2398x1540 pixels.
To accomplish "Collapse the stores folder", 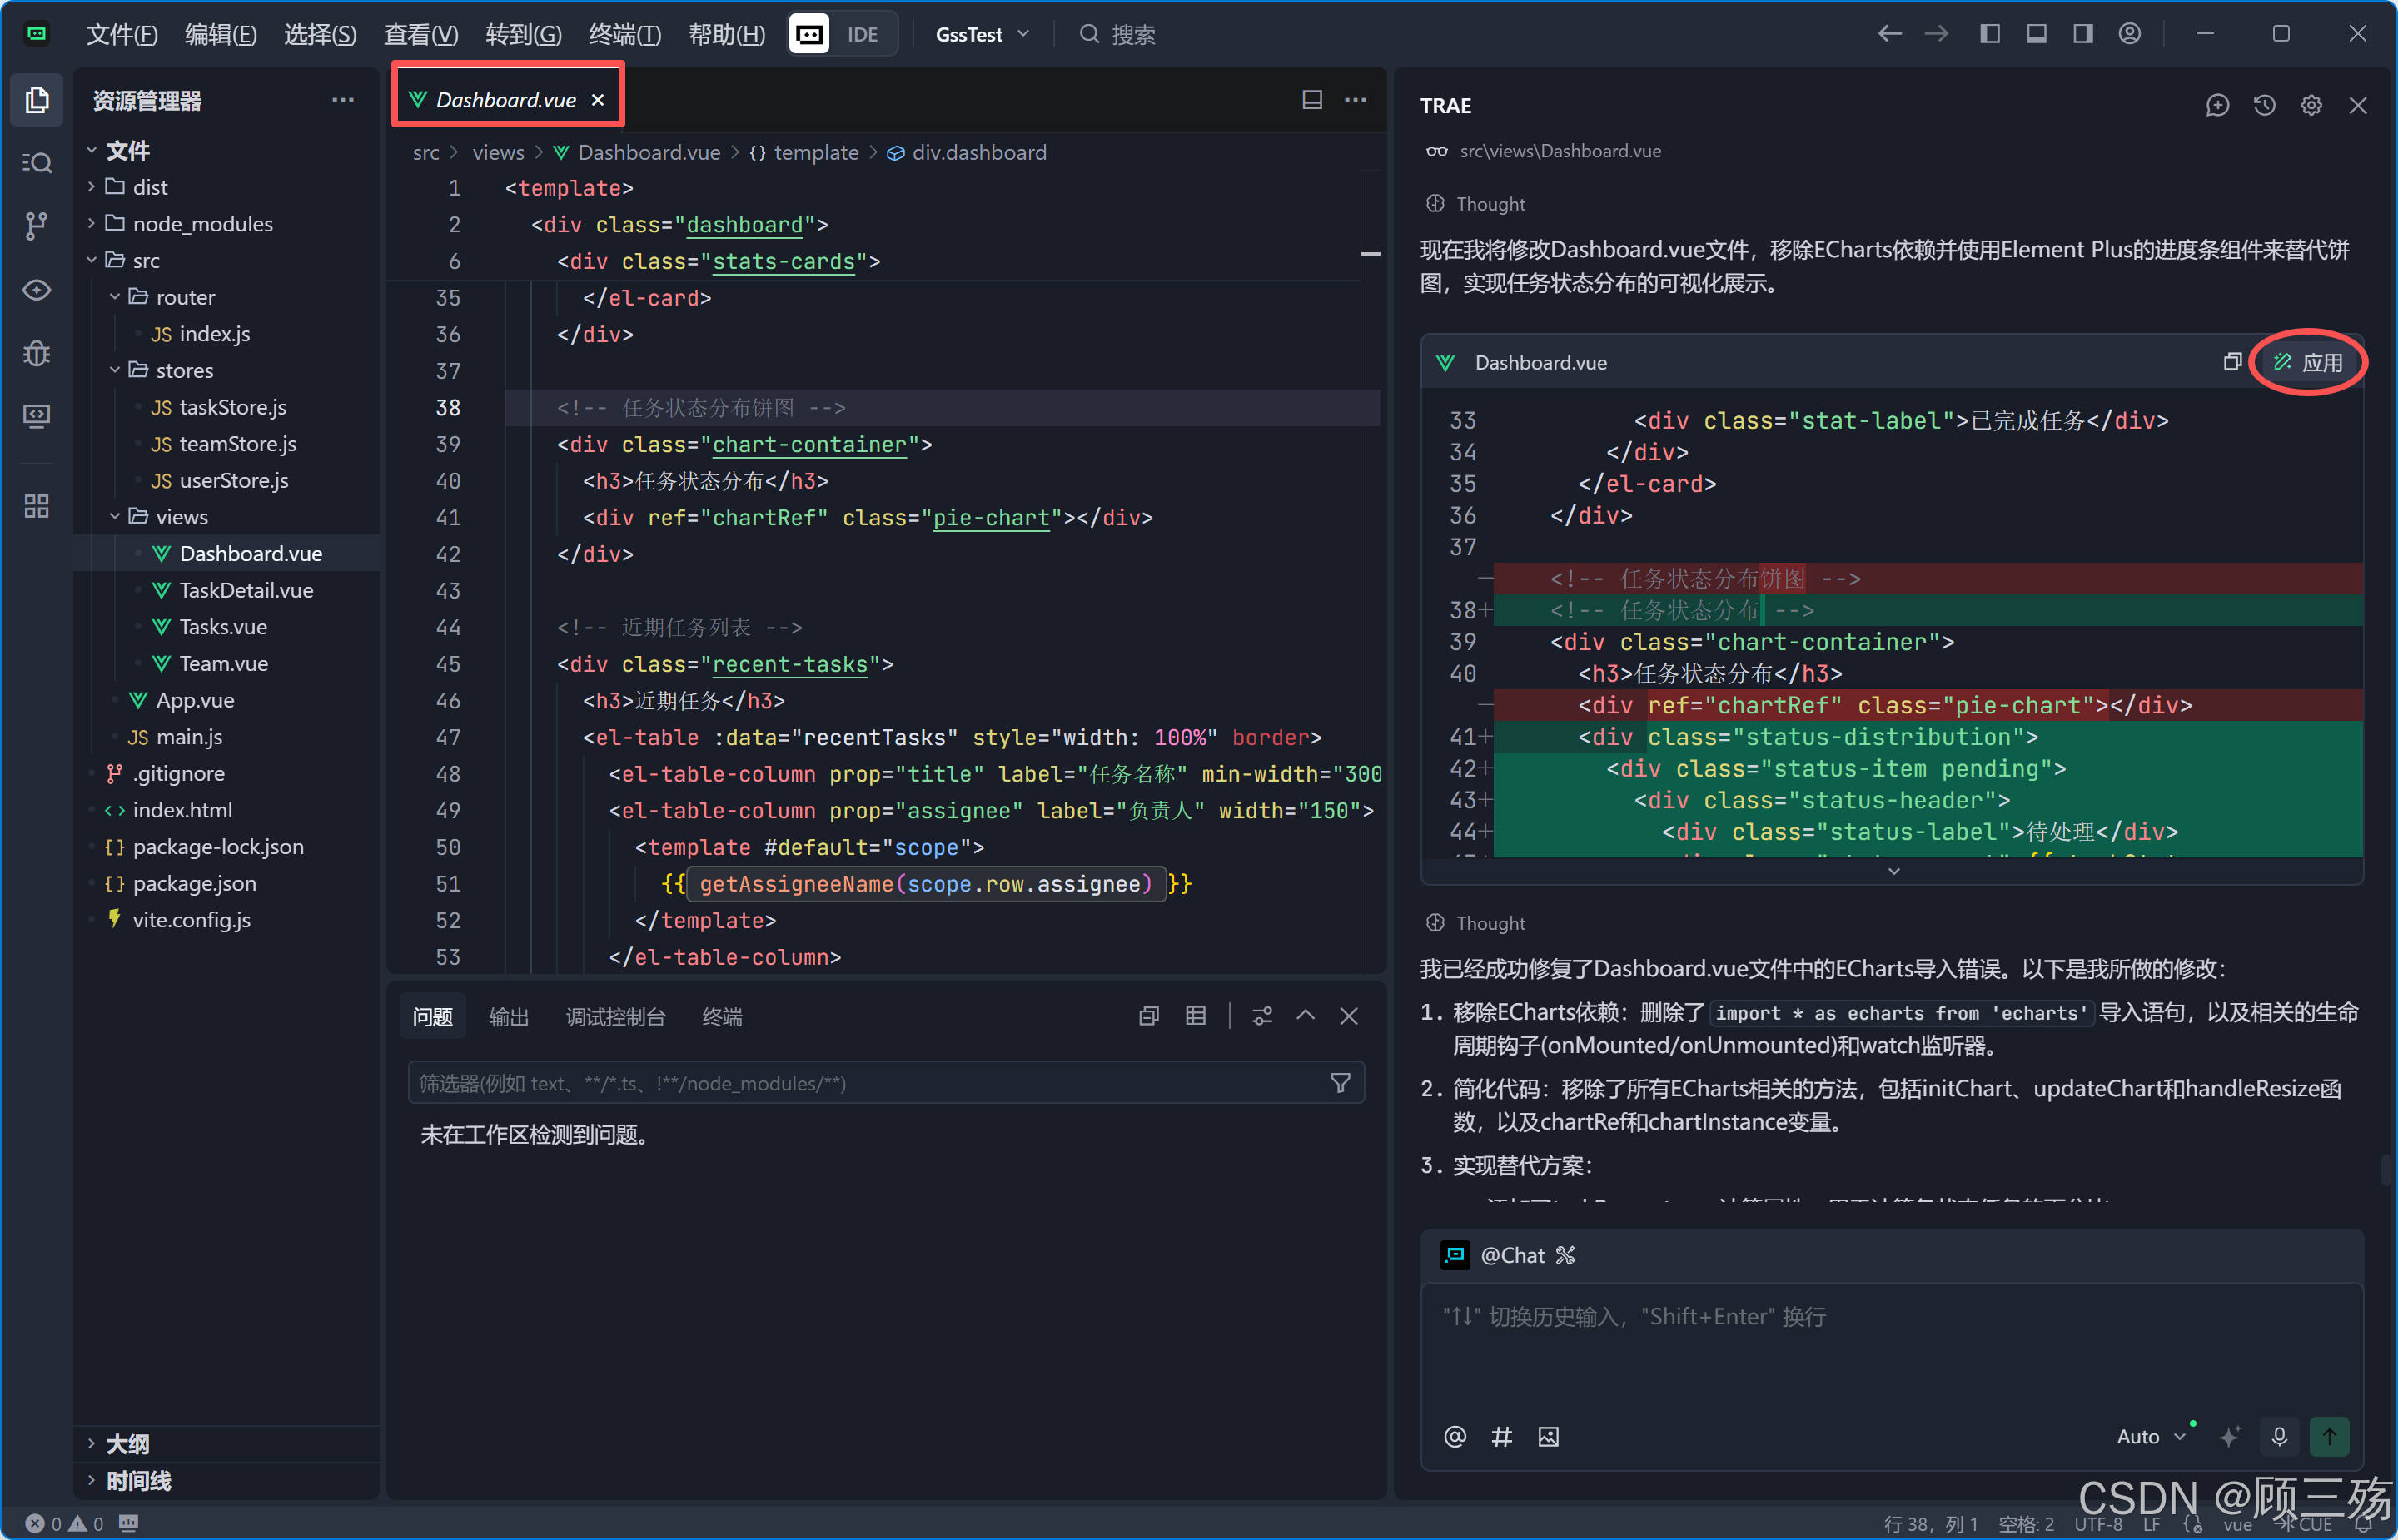I will (x=184, y=370).
